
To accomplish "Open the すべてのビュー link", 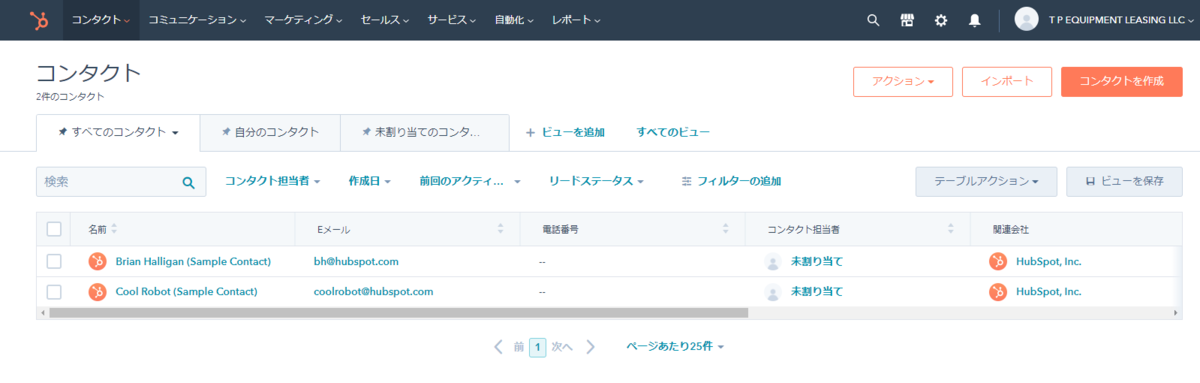I will [673, 132].
